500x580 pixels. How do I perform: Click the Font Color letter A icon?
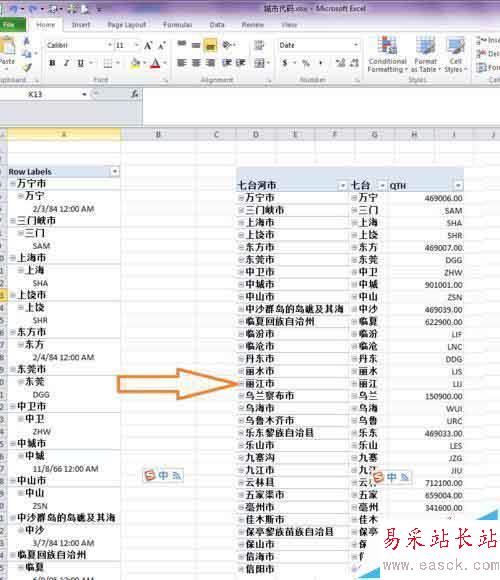coord(156,63)
